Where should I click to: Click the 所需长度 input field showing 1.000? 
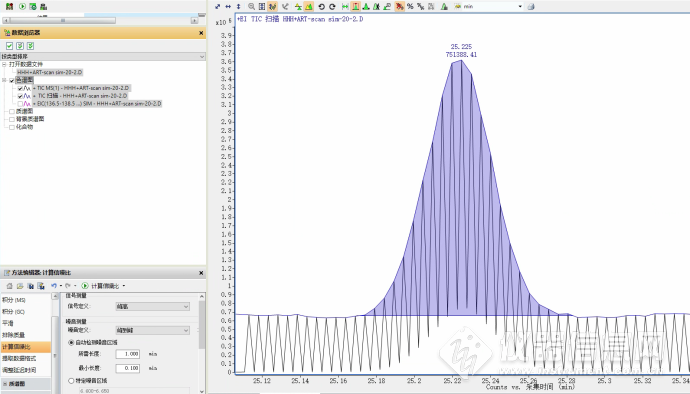(128, 354)
